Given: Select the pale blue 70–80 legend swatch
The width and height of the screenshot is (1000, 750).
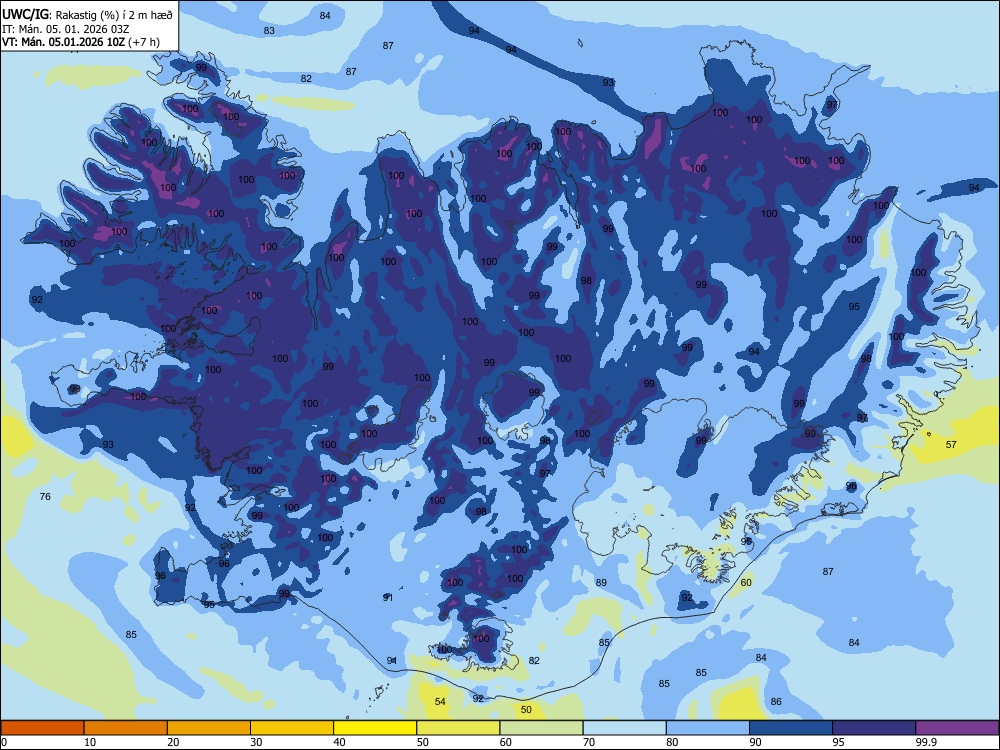Looking at the screenshot, I should tap(624, 728).
